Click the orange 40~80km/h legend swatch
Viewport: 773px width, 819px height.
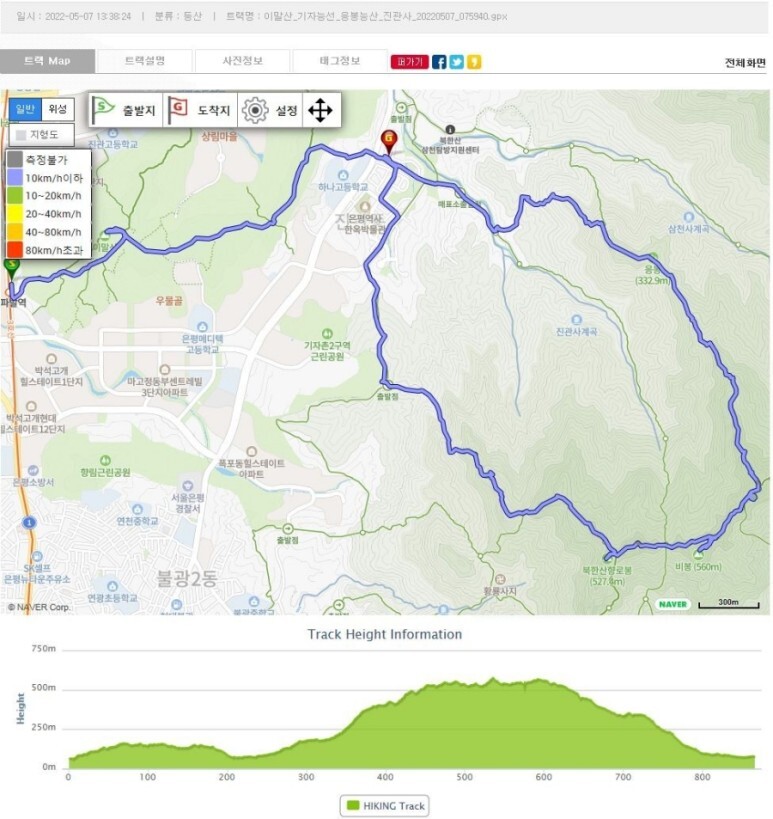(15, 232)
